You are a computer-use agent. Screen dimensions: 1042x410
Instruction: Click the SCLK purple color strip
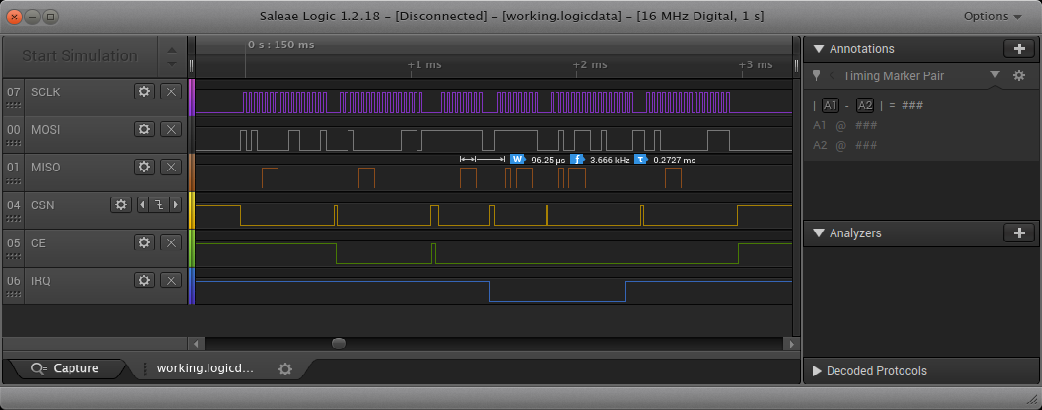click(x=192, y=97)
